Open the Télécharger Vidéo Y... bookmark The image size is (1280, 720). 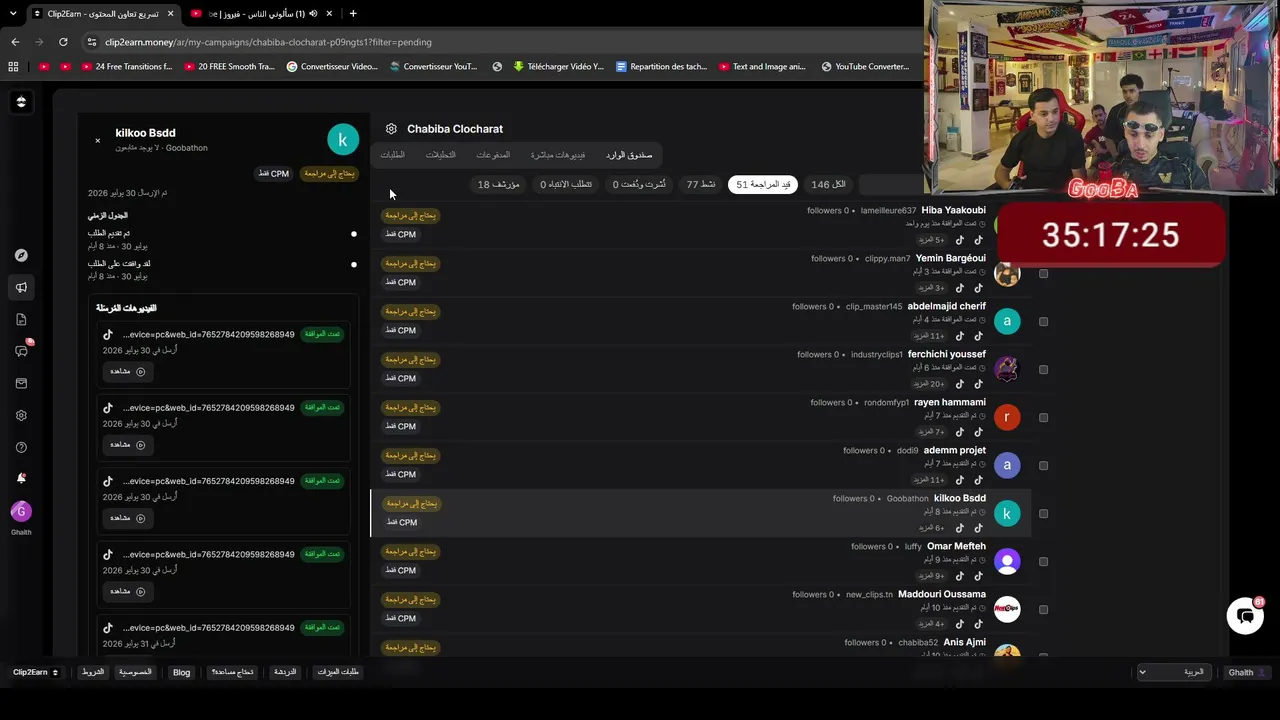tap(558, 67)
